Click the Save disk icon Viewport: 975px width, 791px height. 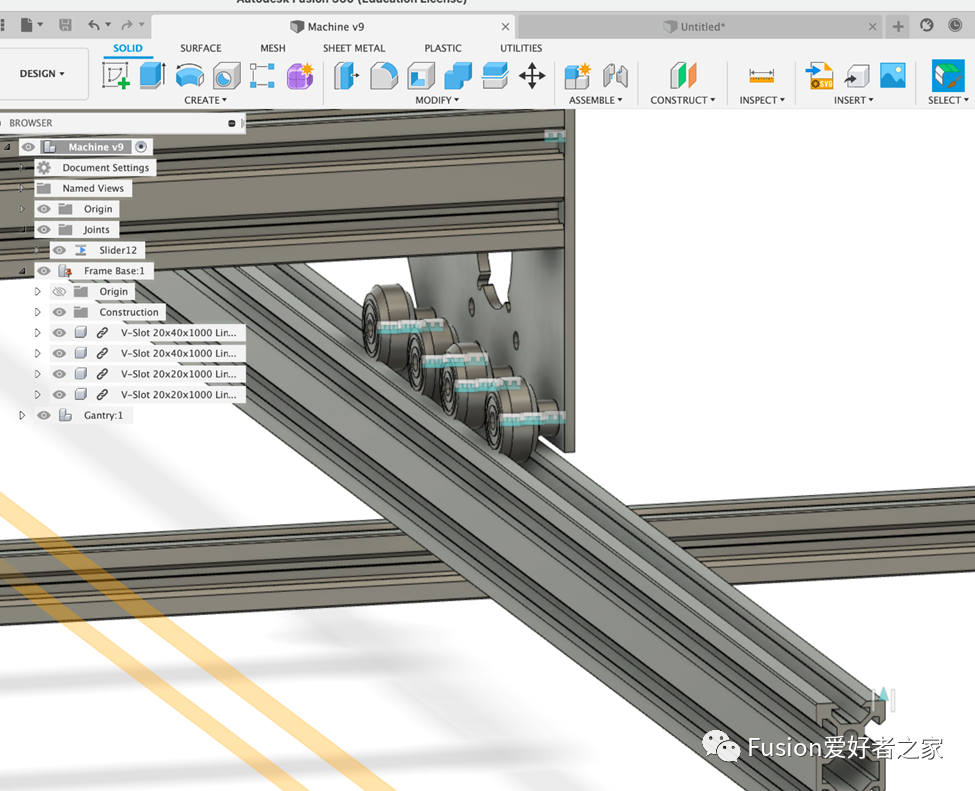click(x=65, y=25)
